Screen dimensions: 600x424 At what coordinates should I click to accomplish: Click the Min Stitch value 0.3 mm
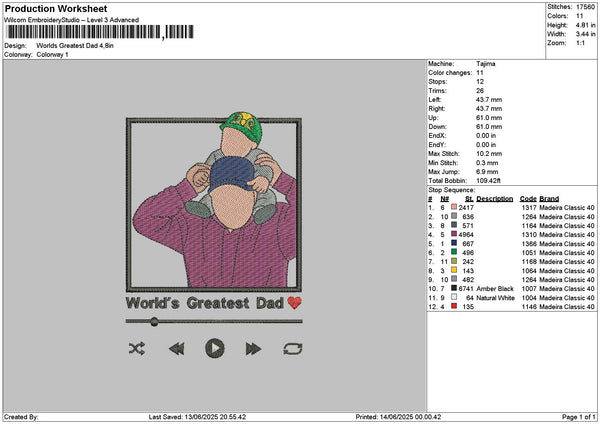click(x=487, y=163)
